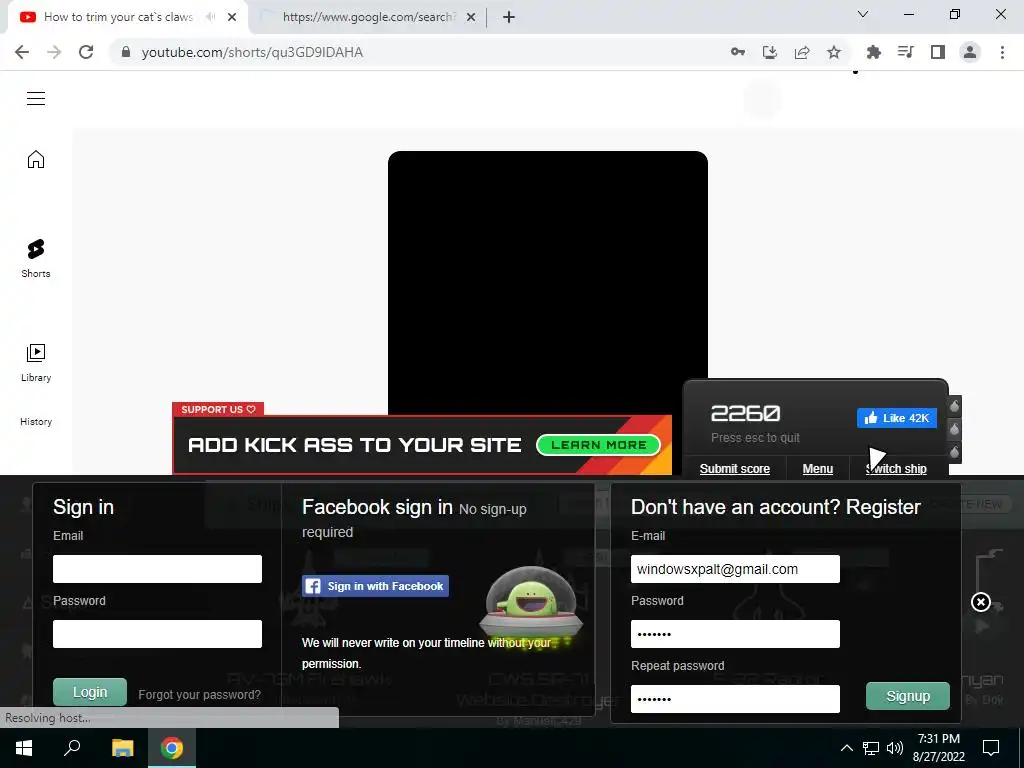Close the sign-in overlay with X

pos(981,602)
